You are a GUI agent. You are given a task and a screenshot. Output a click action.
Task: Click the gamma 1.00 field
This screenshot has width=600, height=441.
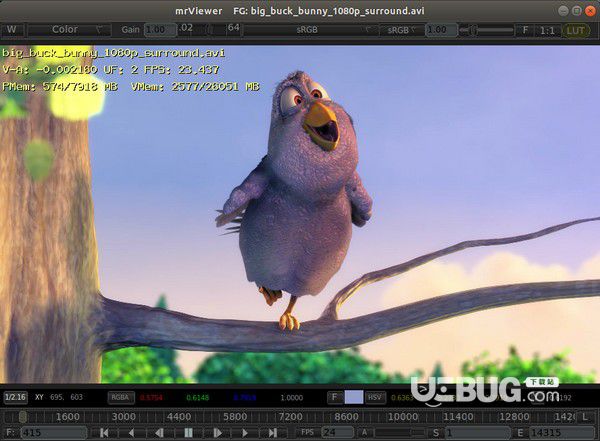click(441, 30)
